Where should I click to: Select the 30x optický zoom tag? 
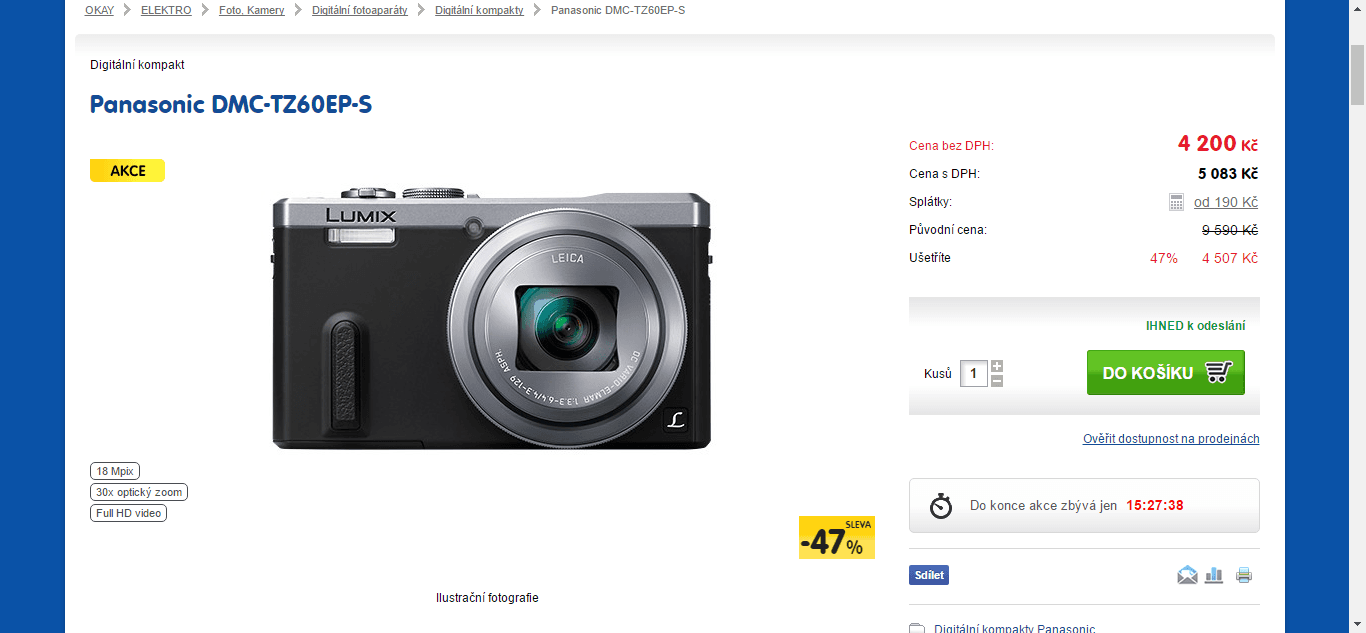point(139,492)
